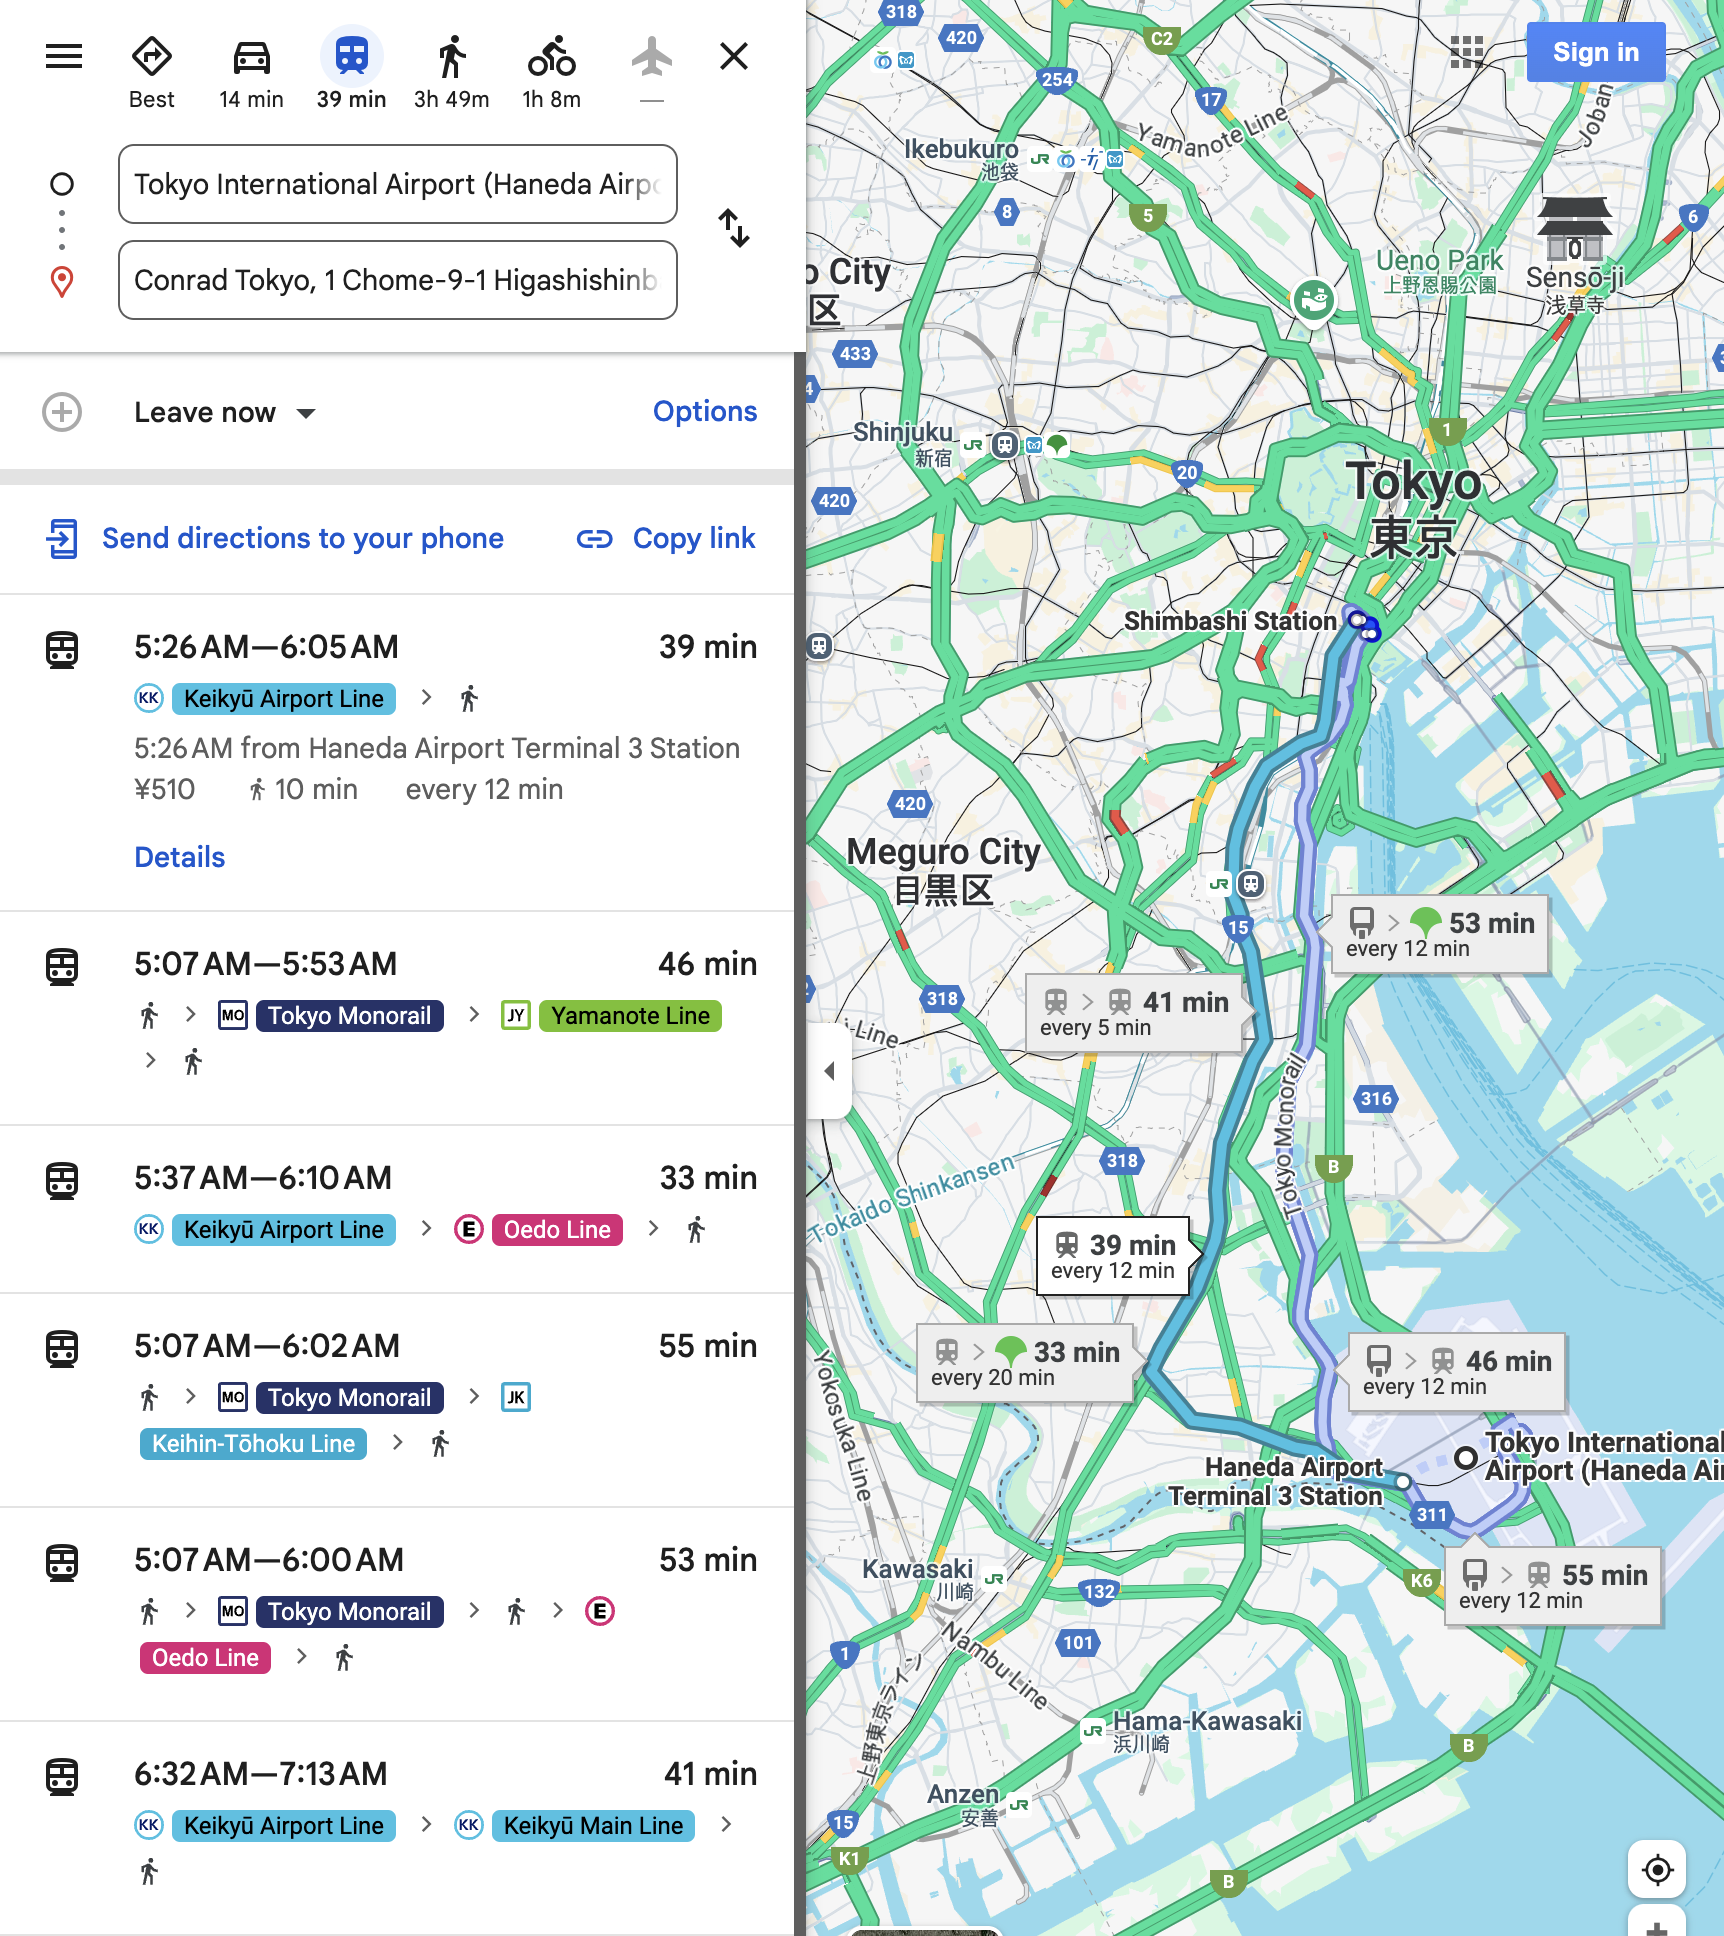Add destination with plus icon
The height and width of the screenshot is (1936, 1724).
coord(62,412)
